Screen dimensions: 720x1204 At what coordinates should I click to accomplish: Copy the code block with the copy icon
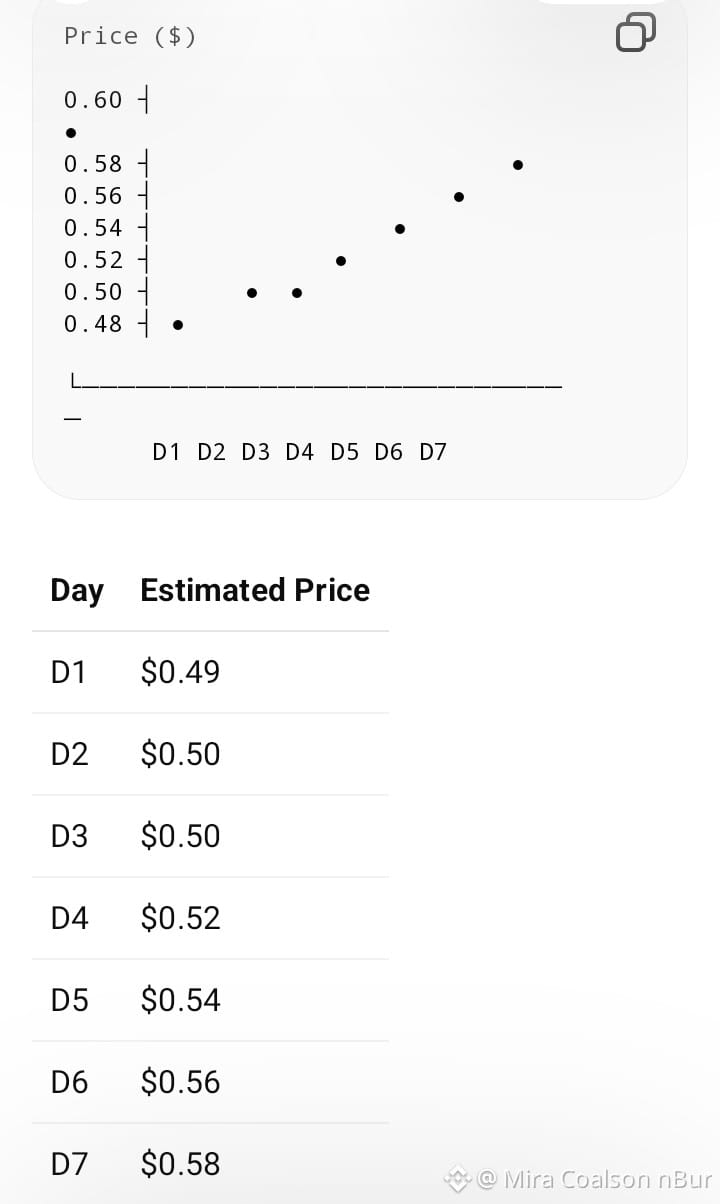[x=636, y=32]
